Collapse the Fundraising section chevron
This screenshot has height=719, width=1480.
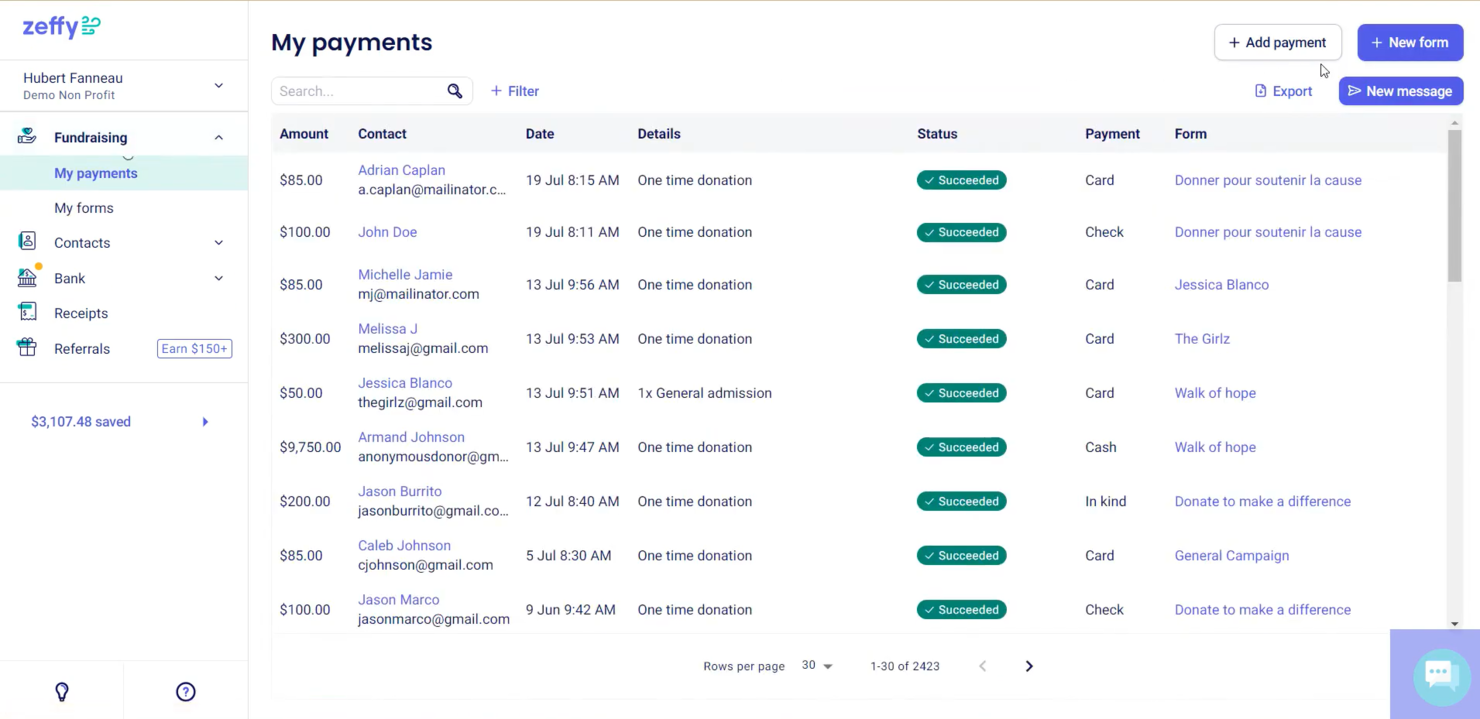tap(218, 136)
